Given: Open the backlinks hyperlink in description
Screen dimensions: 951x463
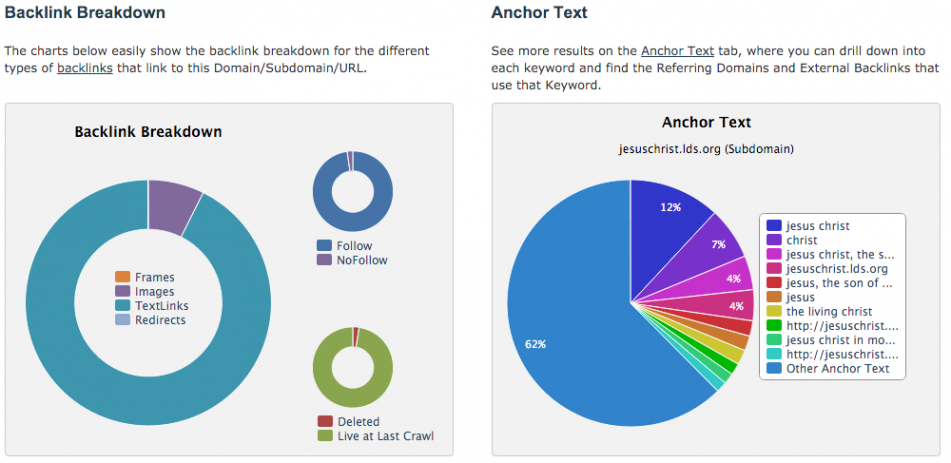Looking at the screenshot, I should tap(85, 68).
